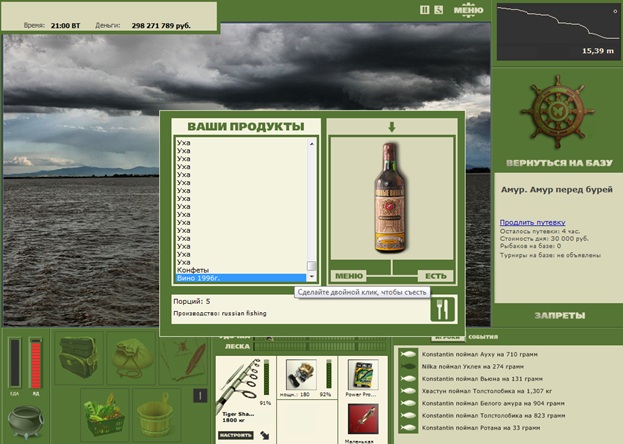Image resolution: width=623 pixels, height=444 pixels.
Task: Click the depth profile chart
Action: [x=558, y=32]
